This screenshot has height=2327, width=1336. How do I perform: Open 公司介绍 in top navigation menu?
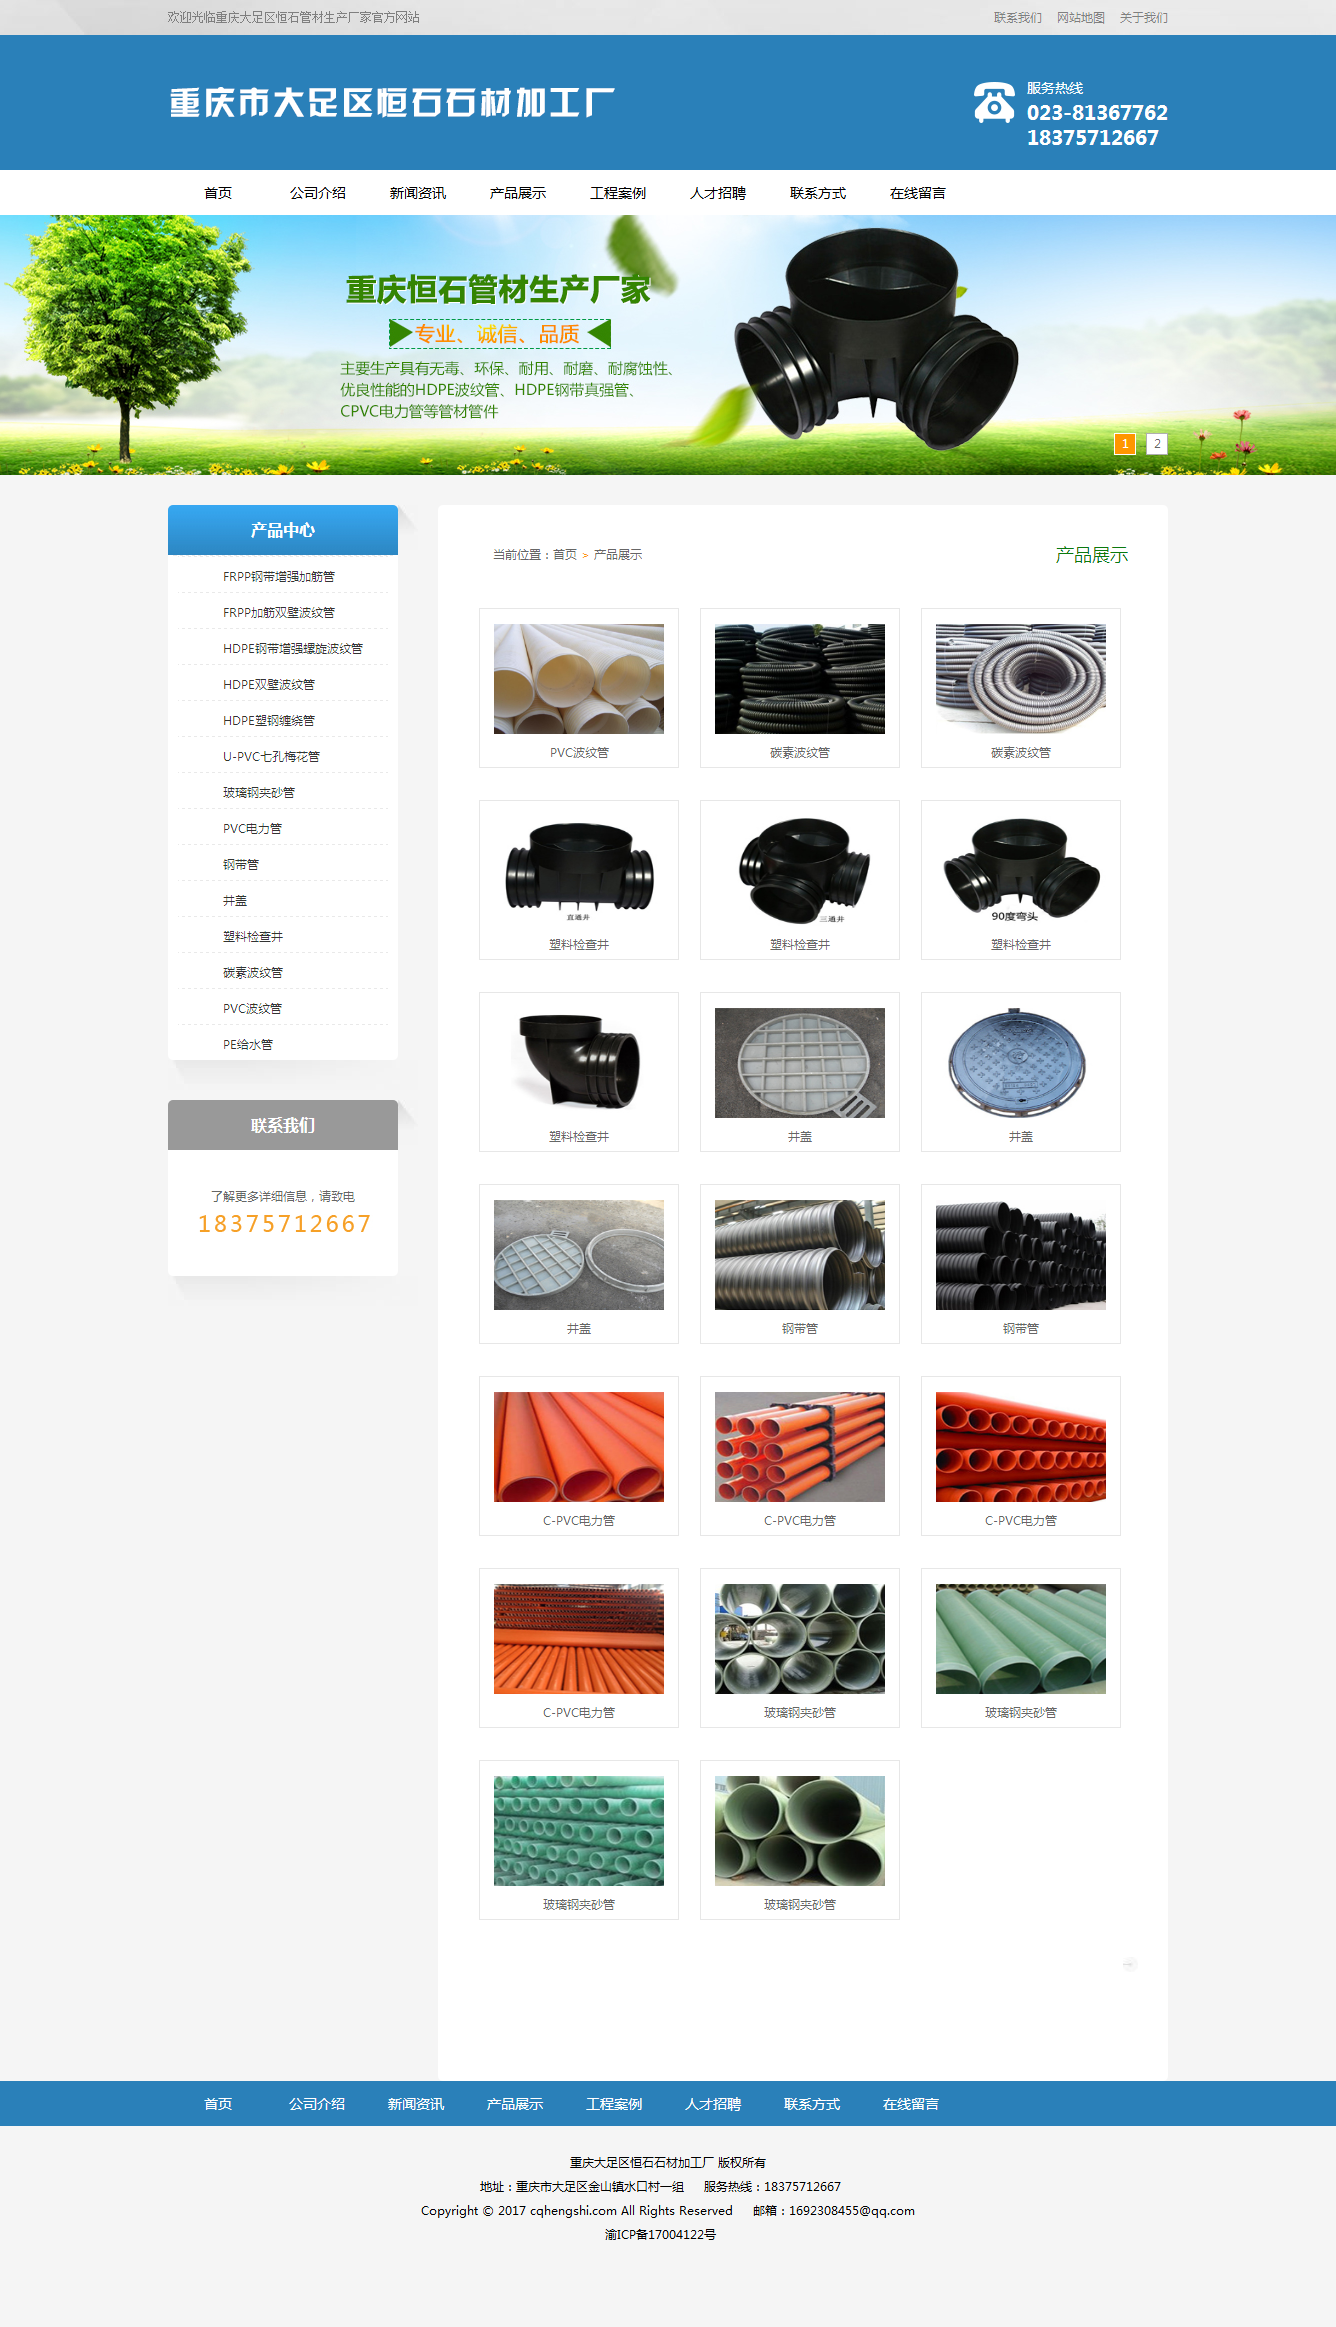[x=317, y=193]
